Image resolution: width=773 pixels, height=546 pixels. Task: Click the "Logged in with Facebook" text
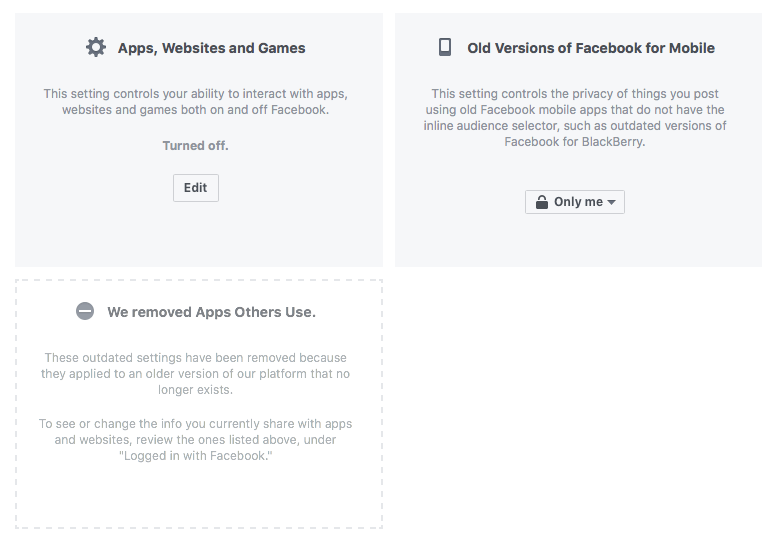(196, 456)
